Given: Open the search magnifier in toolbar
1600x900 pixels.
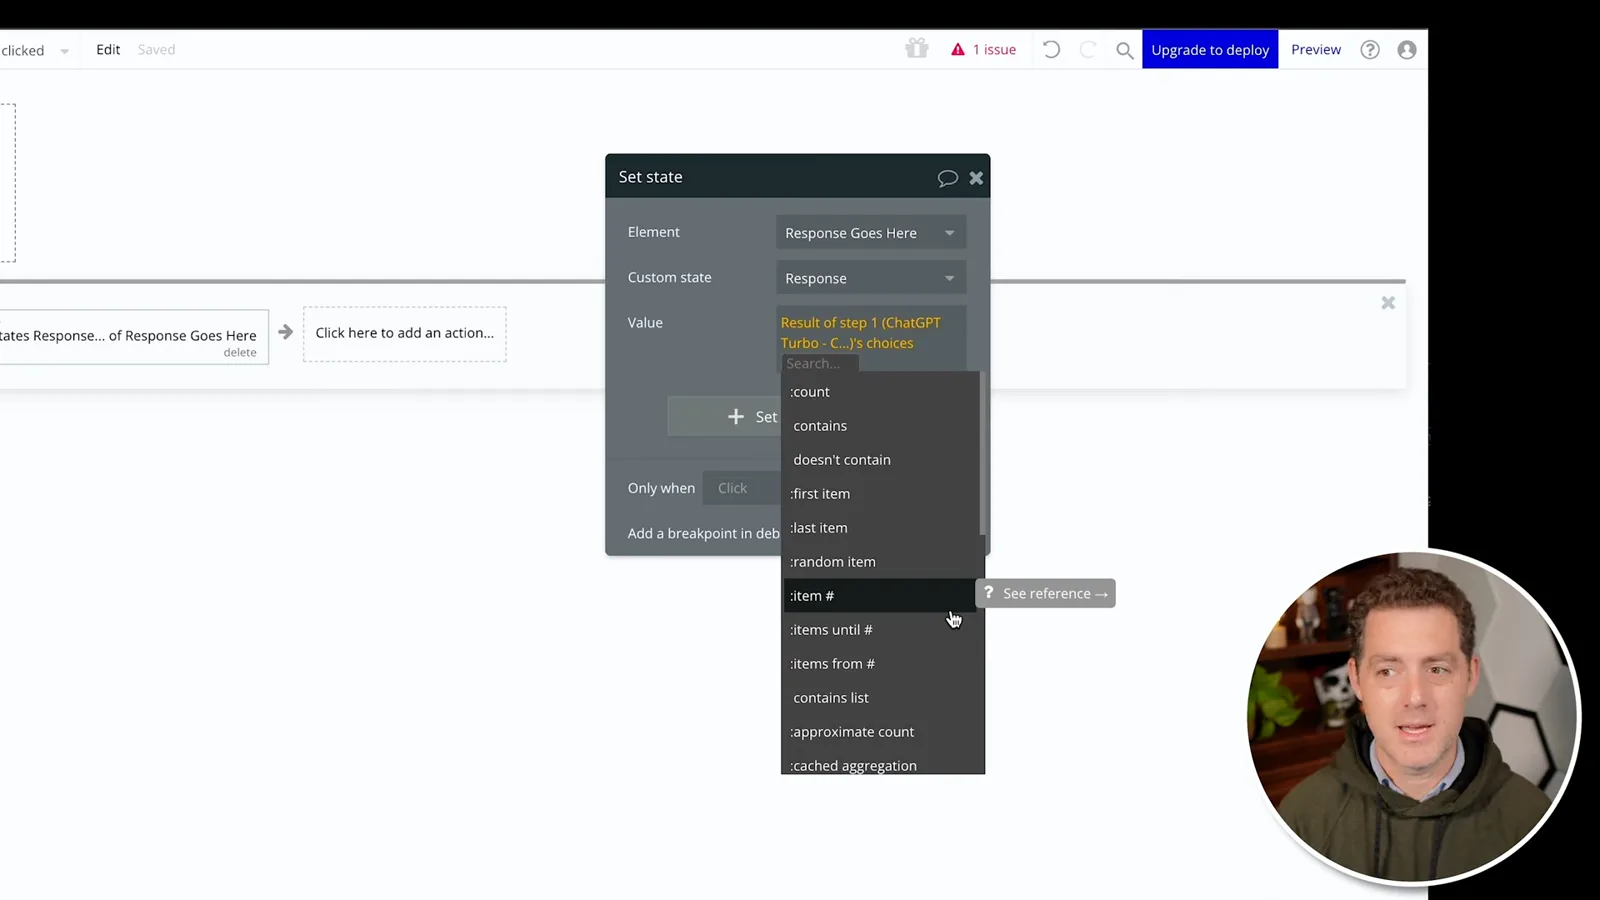Looking at the screenshot, I should (x=1125, y=50).
